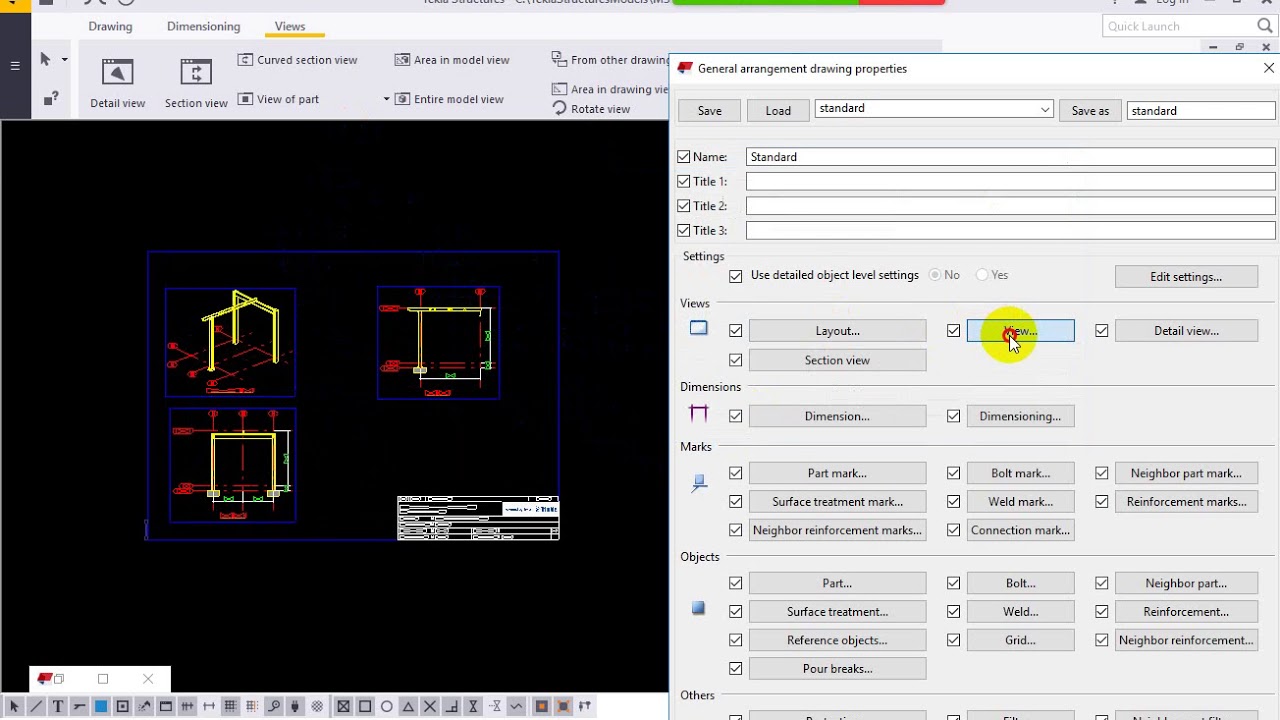1280x720 pixels.
Task: Select View of part command
Action: 278,99
